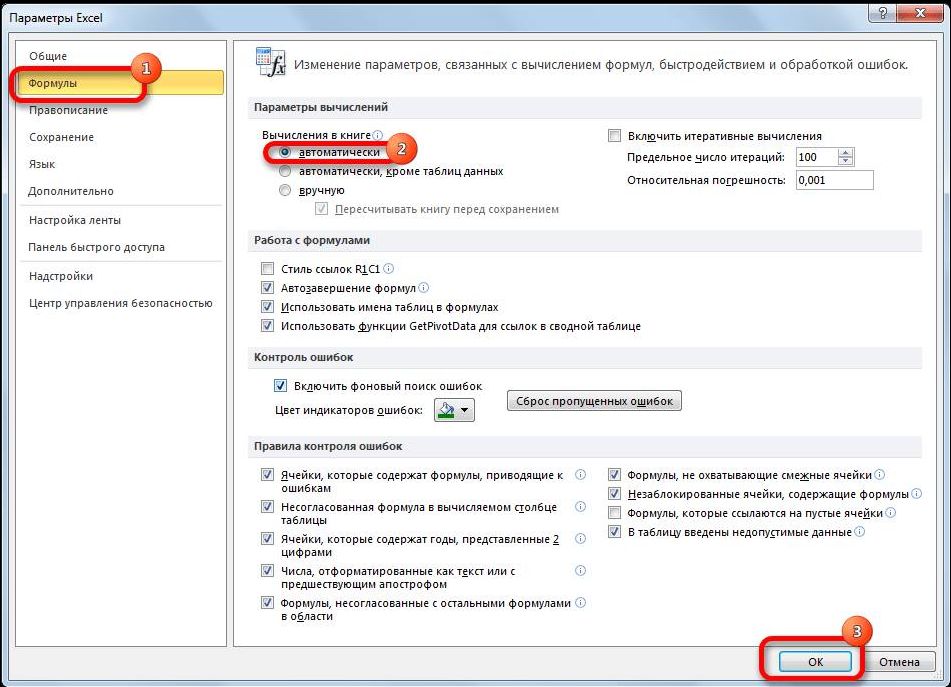
Task: Toggle Ячейки с годами, представленными 2 цифрами
Action: pos(267,538)
